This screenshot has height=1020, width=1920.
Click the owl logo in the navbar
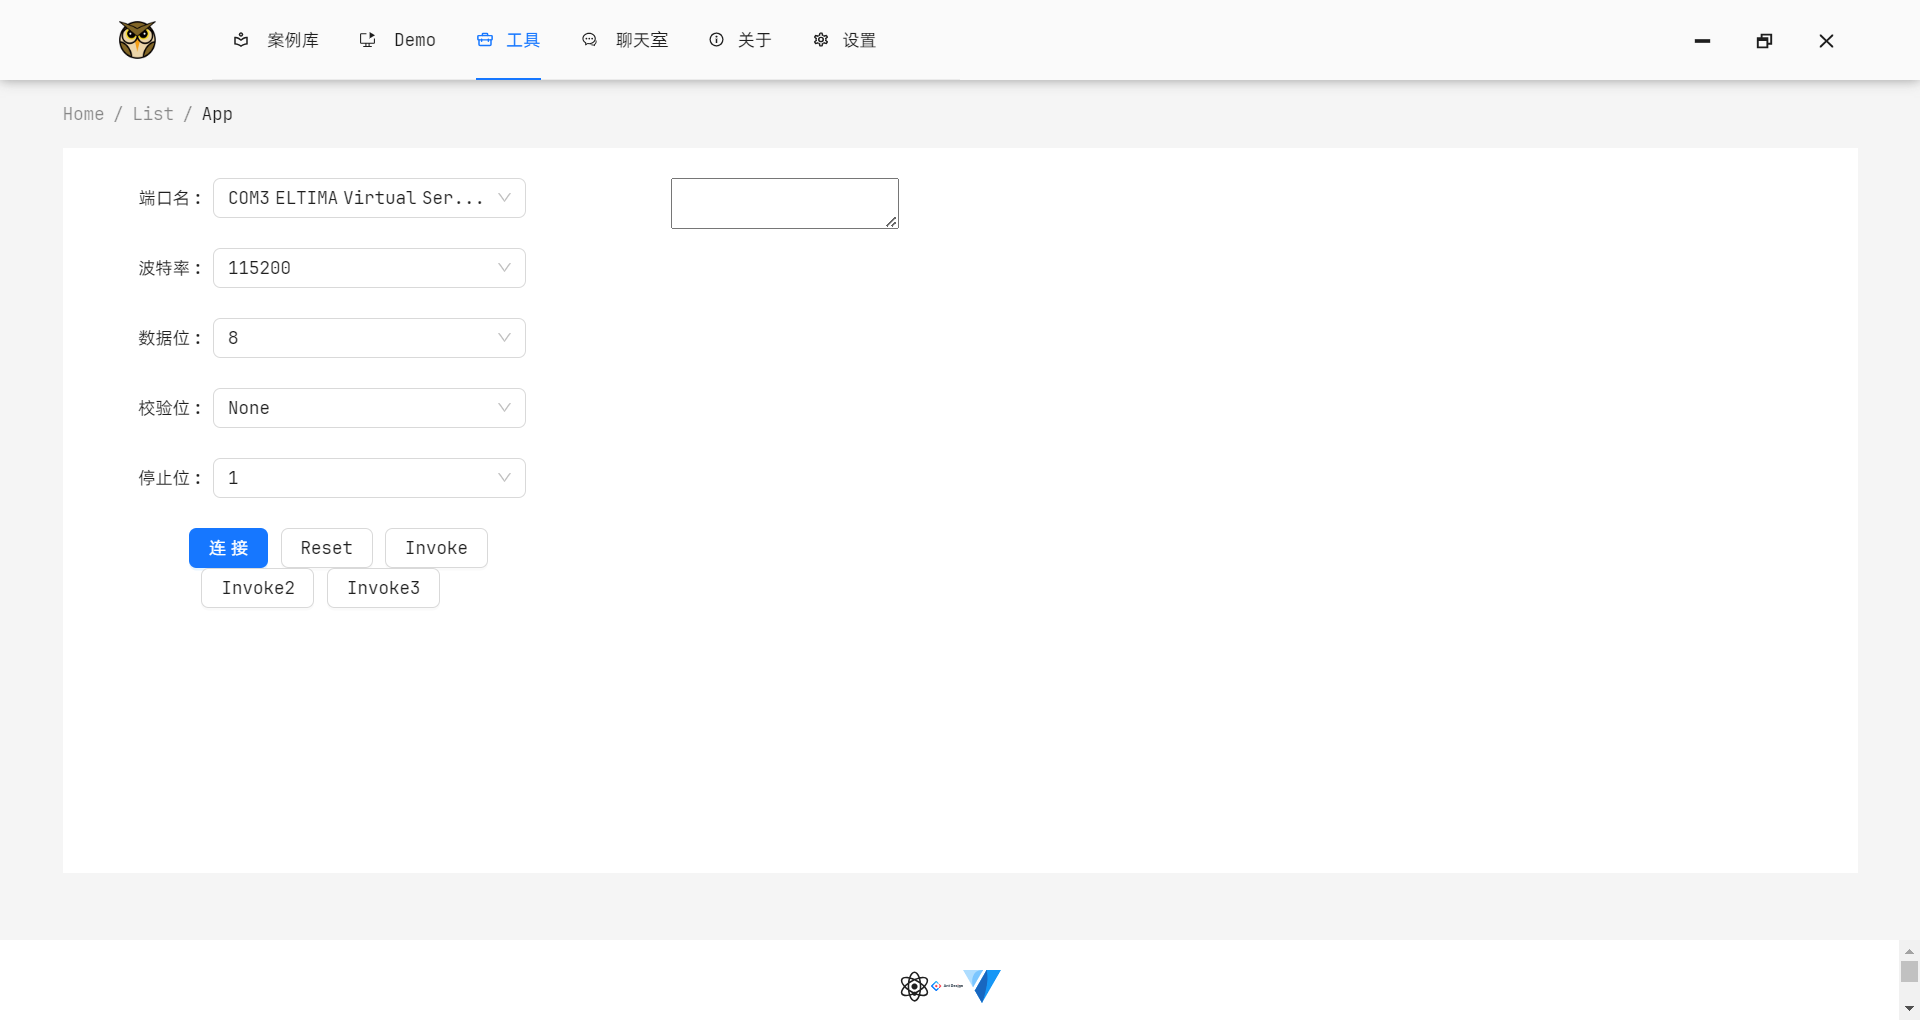[x=136, y=40]
